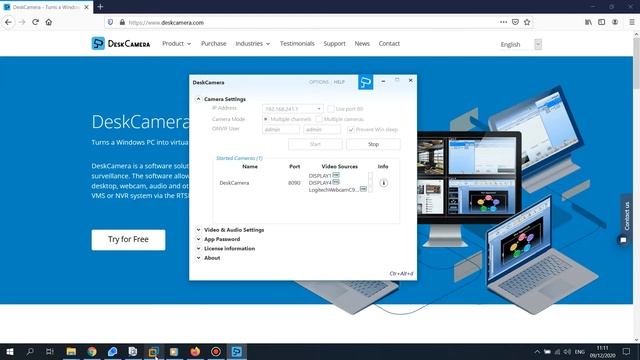Click the DeskCamera camera logo in app header
This screenshot has height=360, width=640.
pyautogui.click(x=365, y=82)
